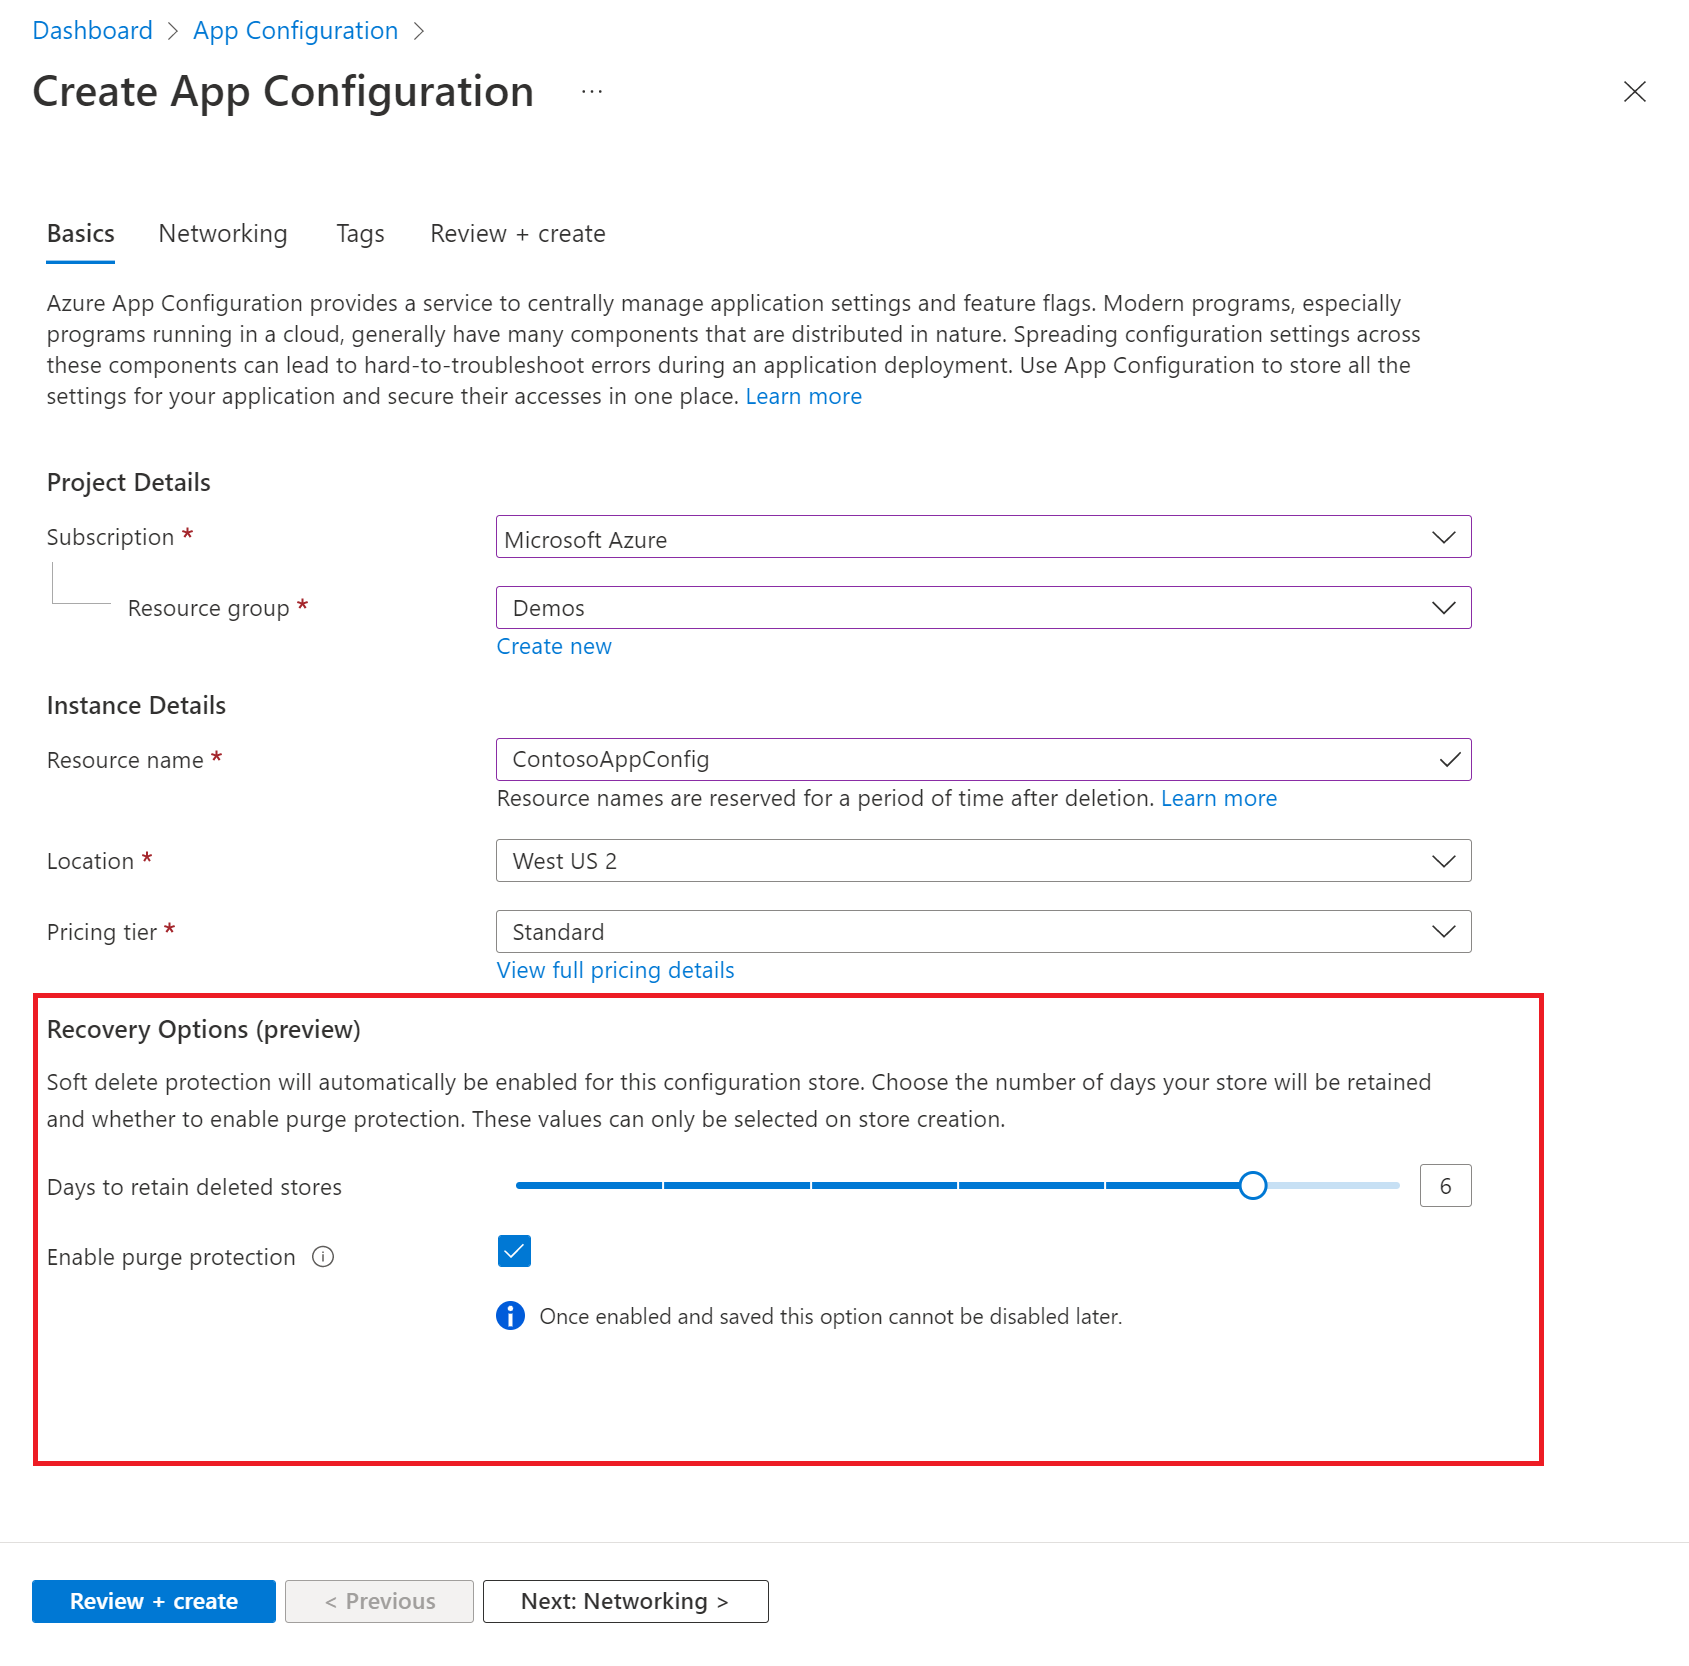The image size is (1689, 1666).
Task: Open the Tags tab
Action: (360, 234)
